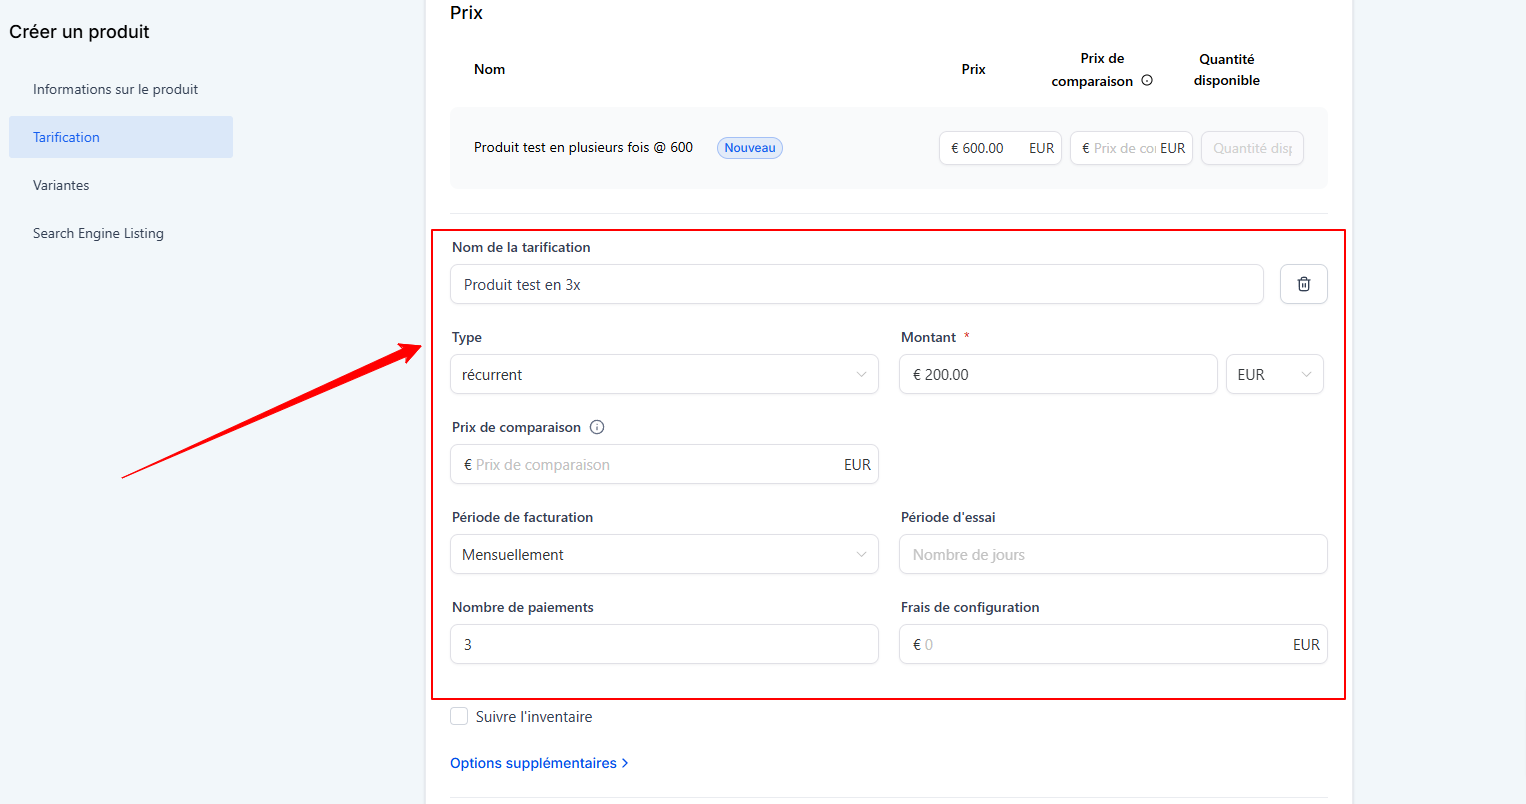Click the Frais de configuration field
1526x804 pixels.
[1100, 644]
